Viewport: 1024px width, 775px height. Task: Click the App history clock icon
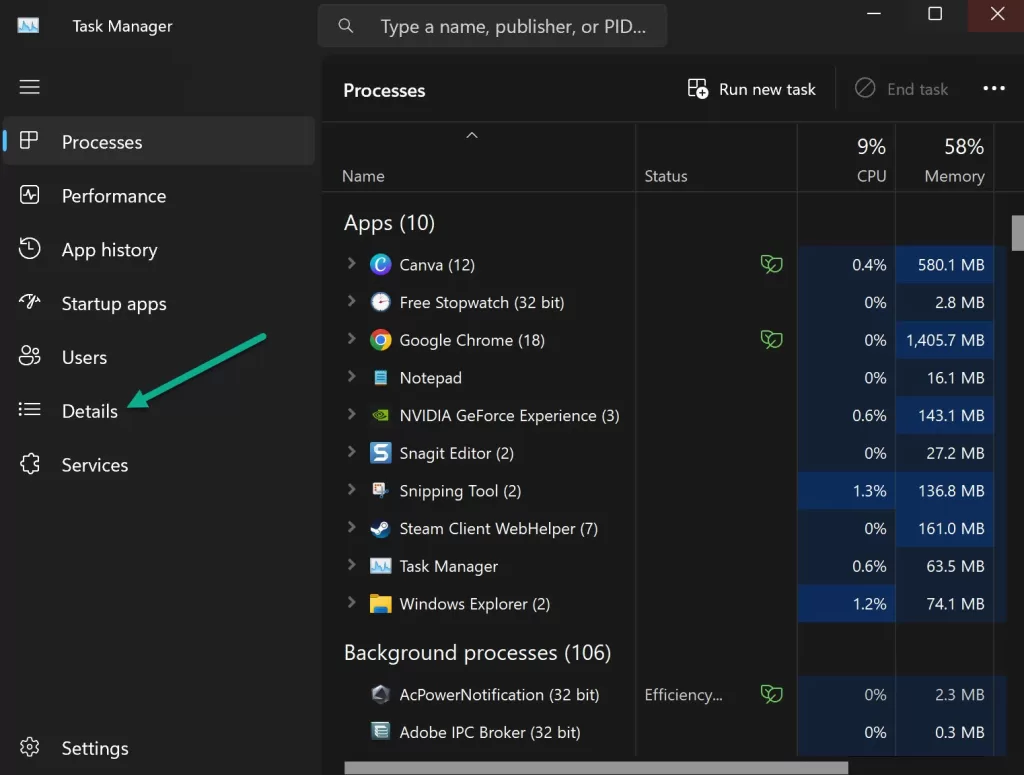tap(29, 249)
